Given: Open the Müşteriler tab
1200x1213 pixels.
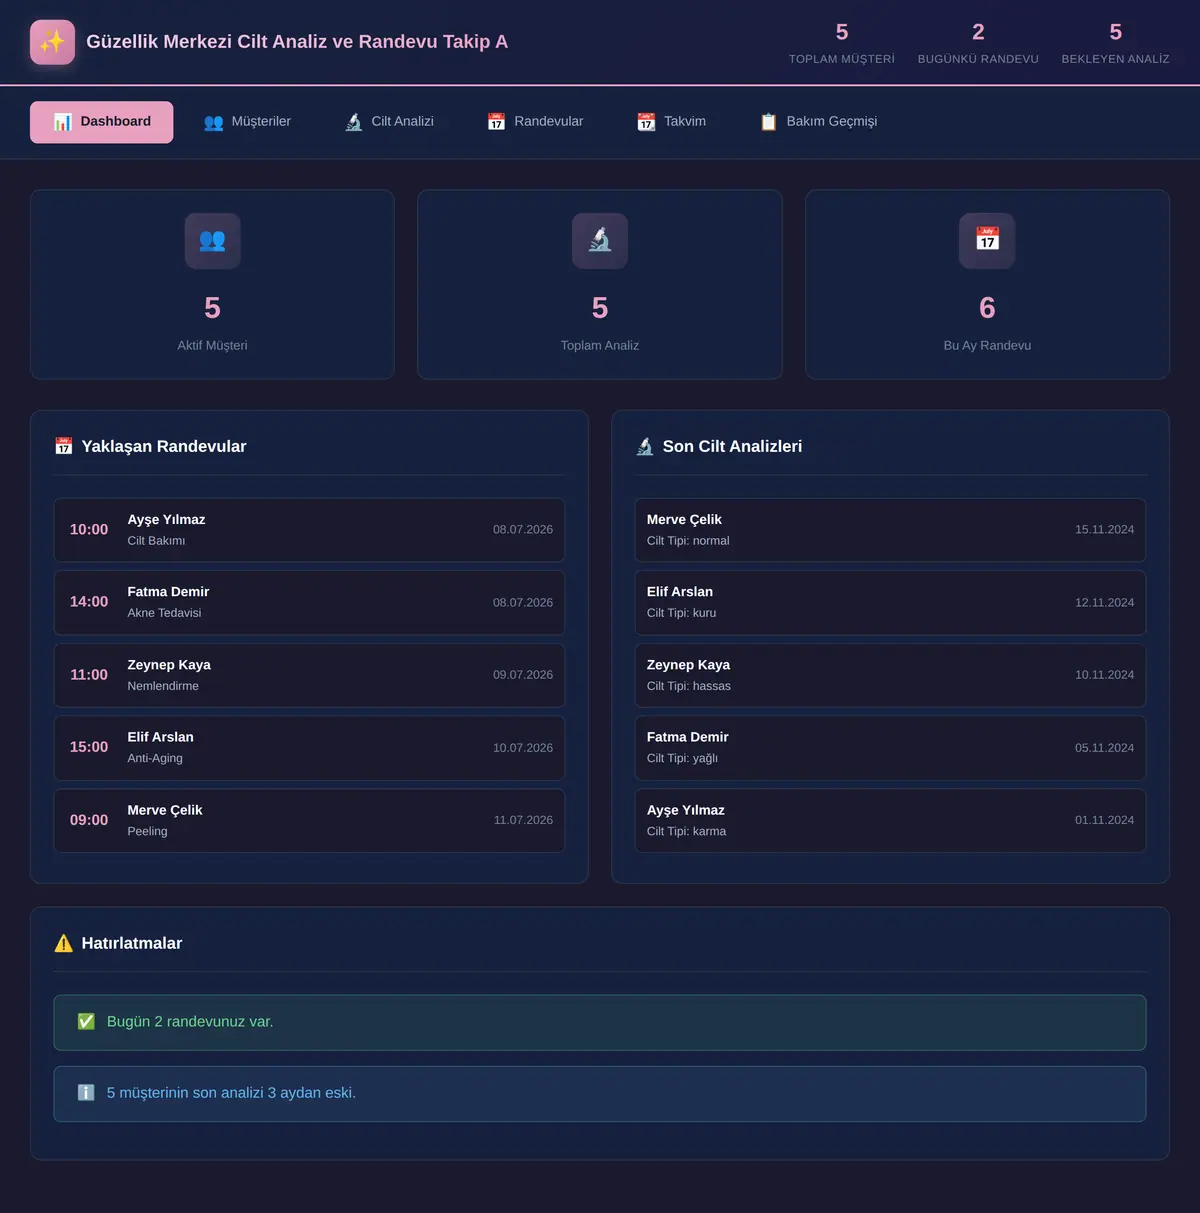Looking at the screenshot, I should point(247,122).
